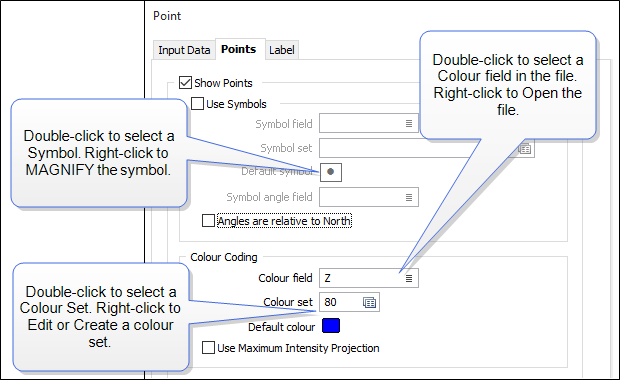Select the Default symbol dot box
Viewport: 620px width, 380px height.
(331, 172)
